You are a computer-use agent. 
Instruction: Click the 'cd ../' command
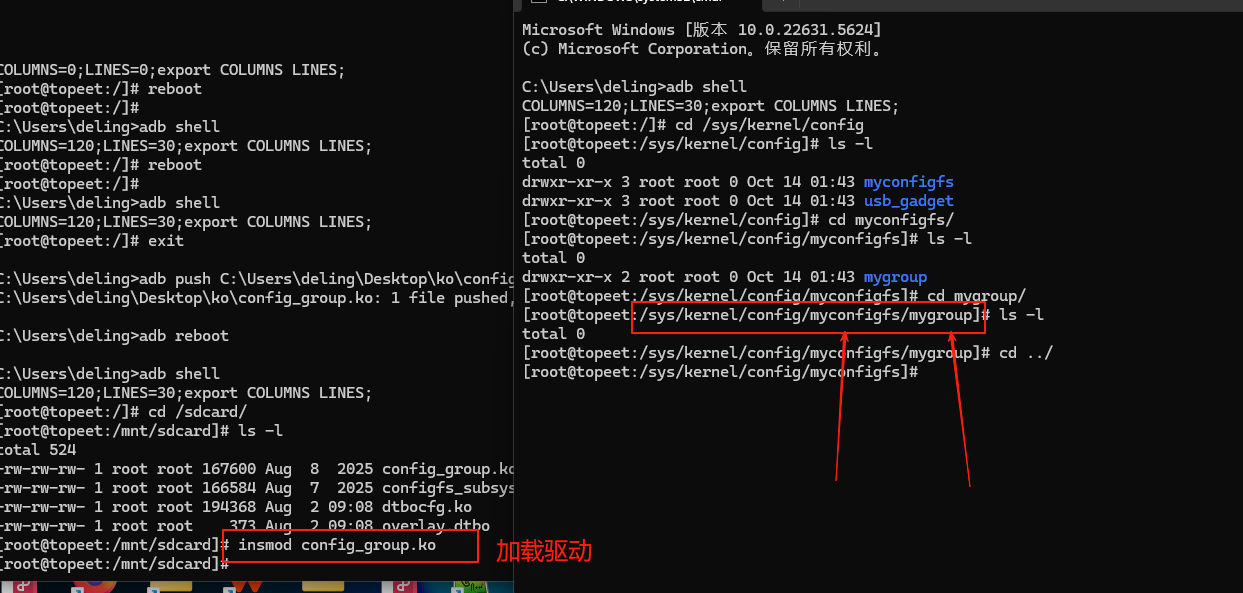tap(1026, 353)
